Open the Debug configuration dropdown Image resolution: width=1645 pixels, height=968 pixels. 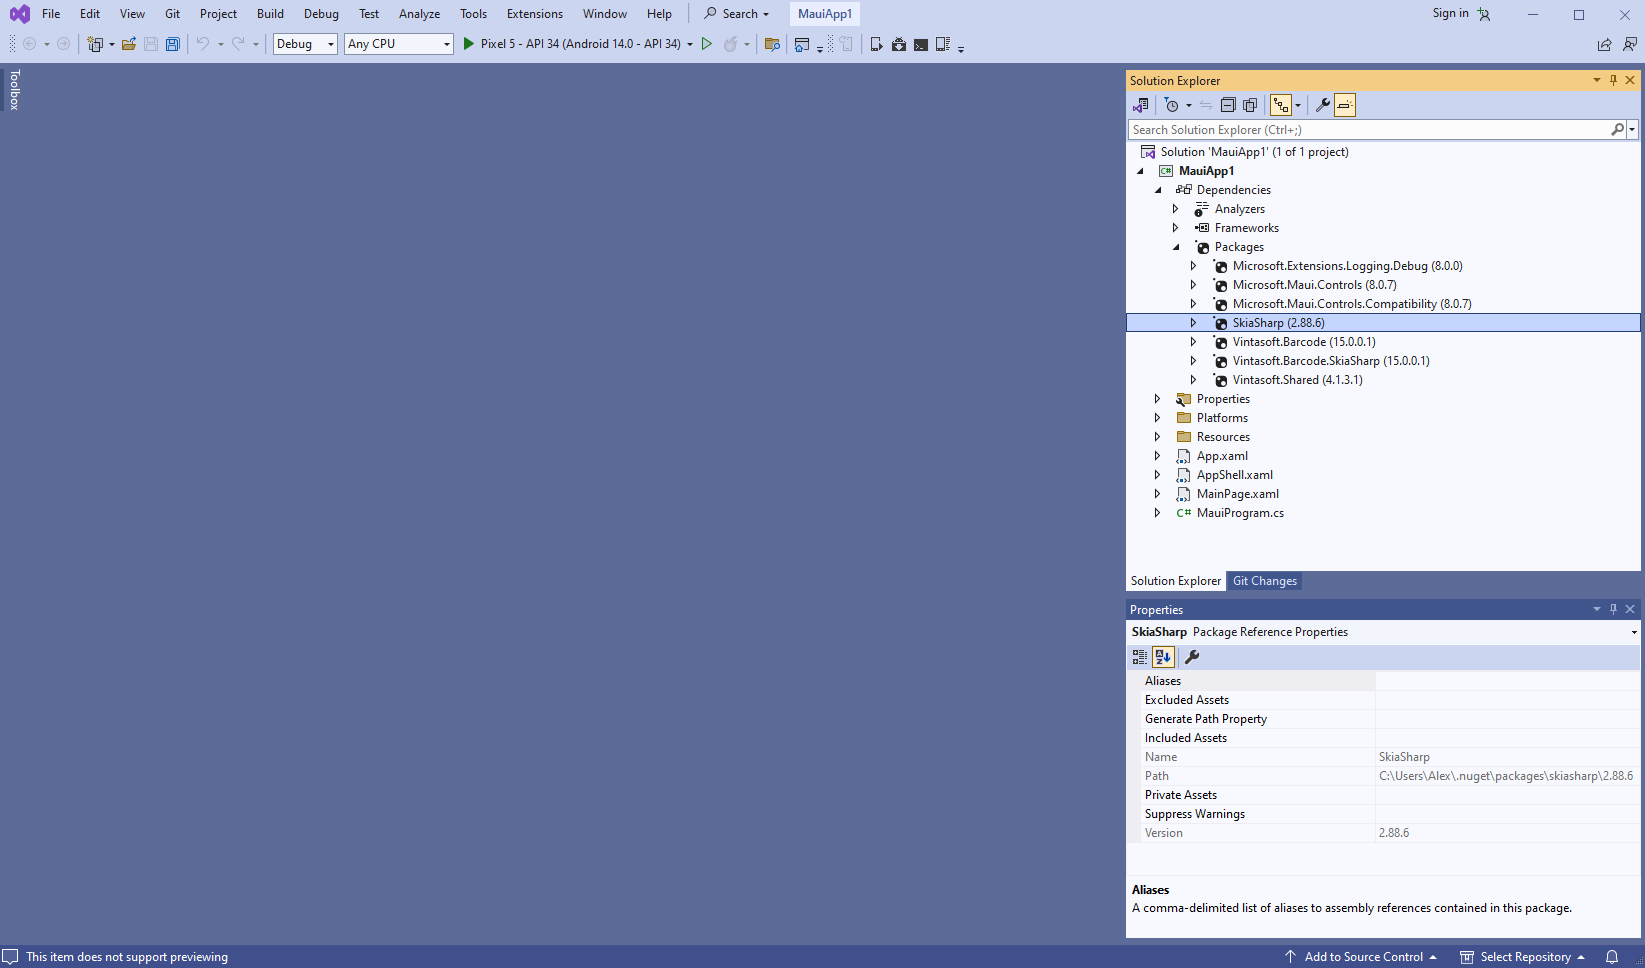point(331,44)
